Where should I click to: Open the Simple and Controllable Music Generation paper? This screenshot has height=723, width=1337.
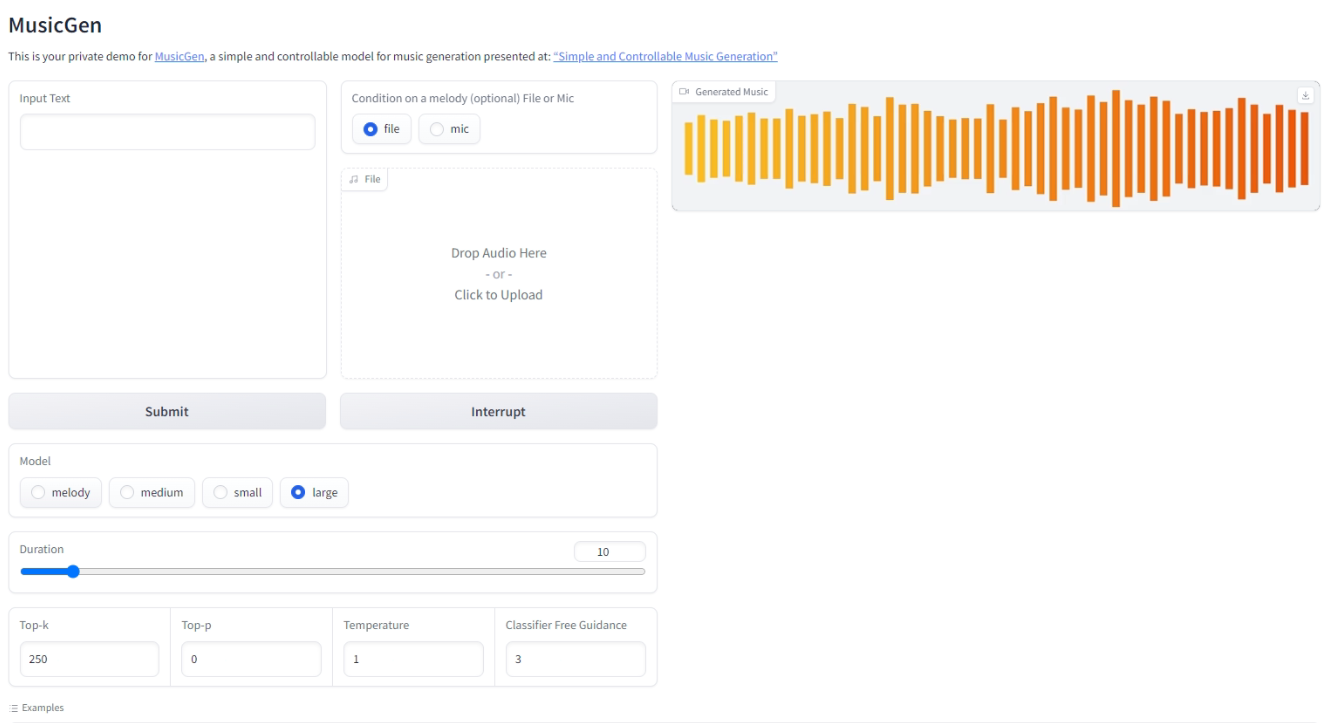[665, 56]
